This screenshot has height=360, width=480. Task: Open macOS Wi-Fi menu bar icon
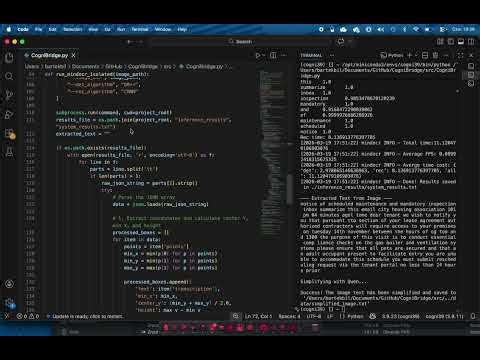[x=416, y=29]
